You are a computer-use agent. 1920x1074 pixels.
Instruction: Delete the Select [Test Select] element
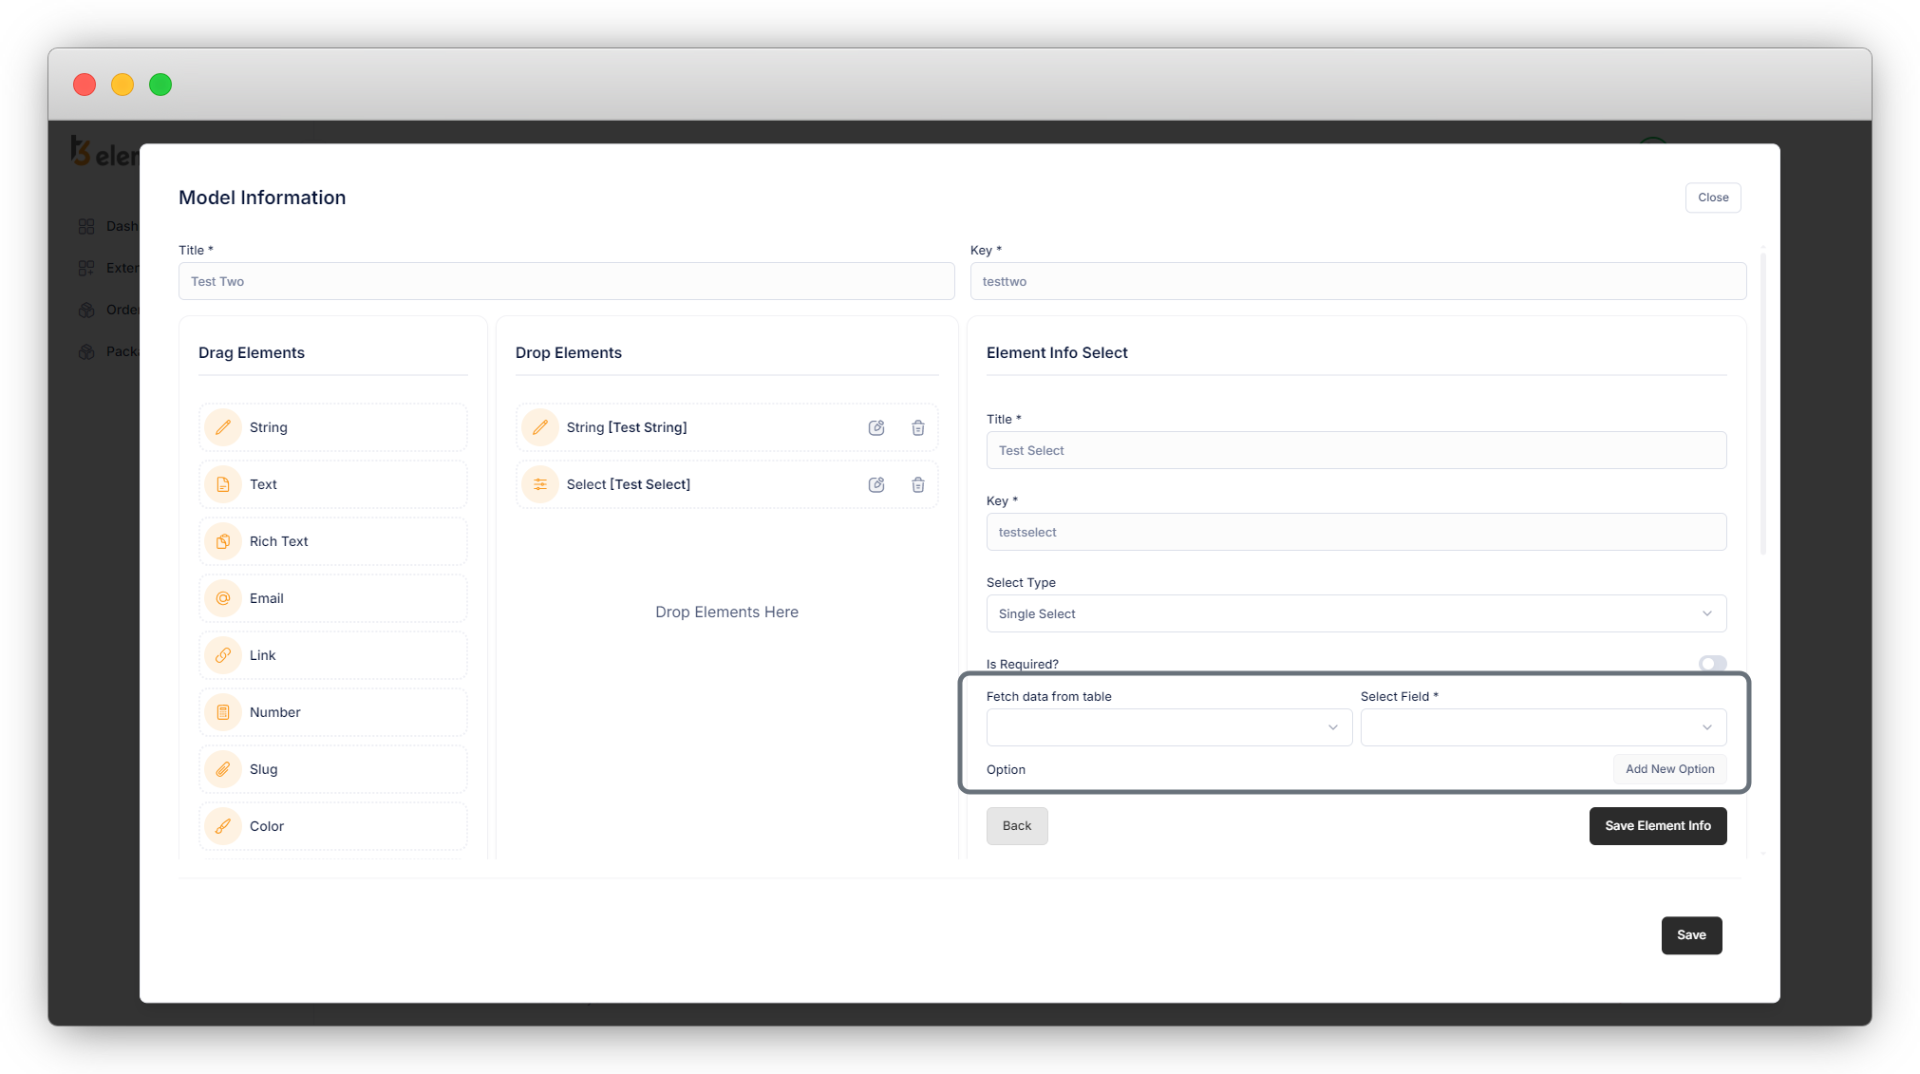[917, 485]
